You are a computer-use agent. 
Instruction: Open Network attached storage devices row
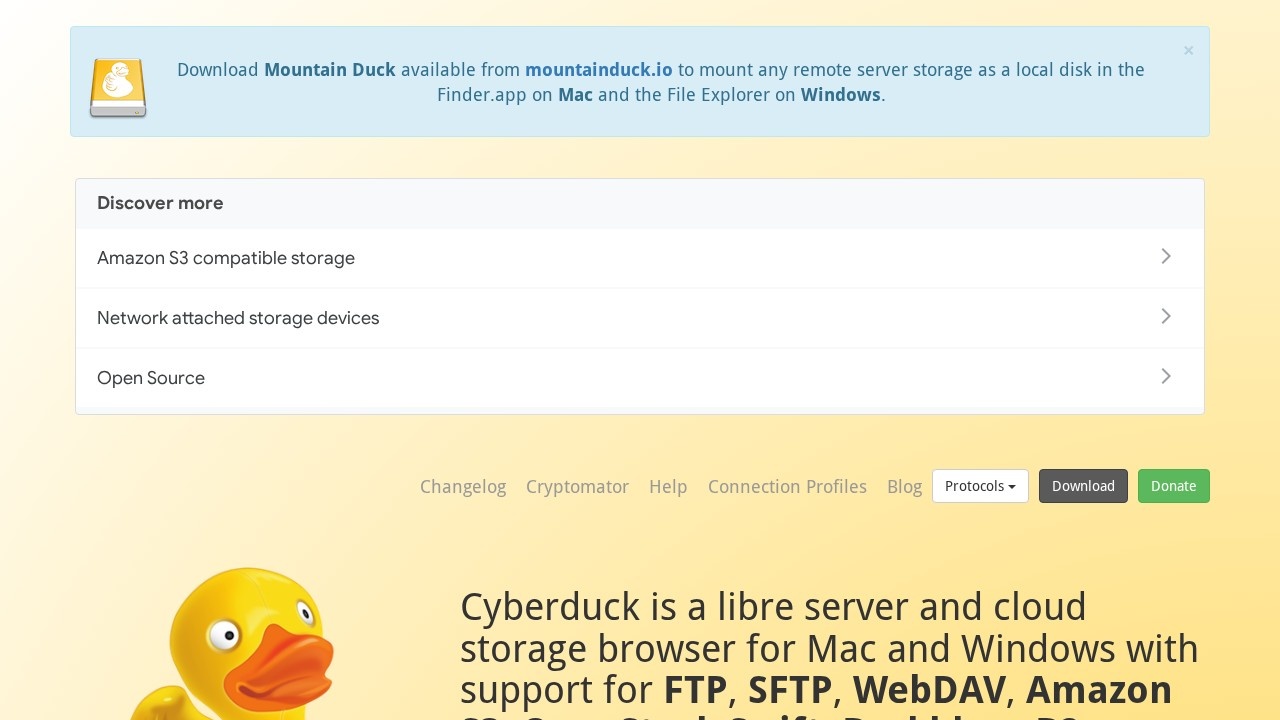pyautogui.click(x=640, y=318)
